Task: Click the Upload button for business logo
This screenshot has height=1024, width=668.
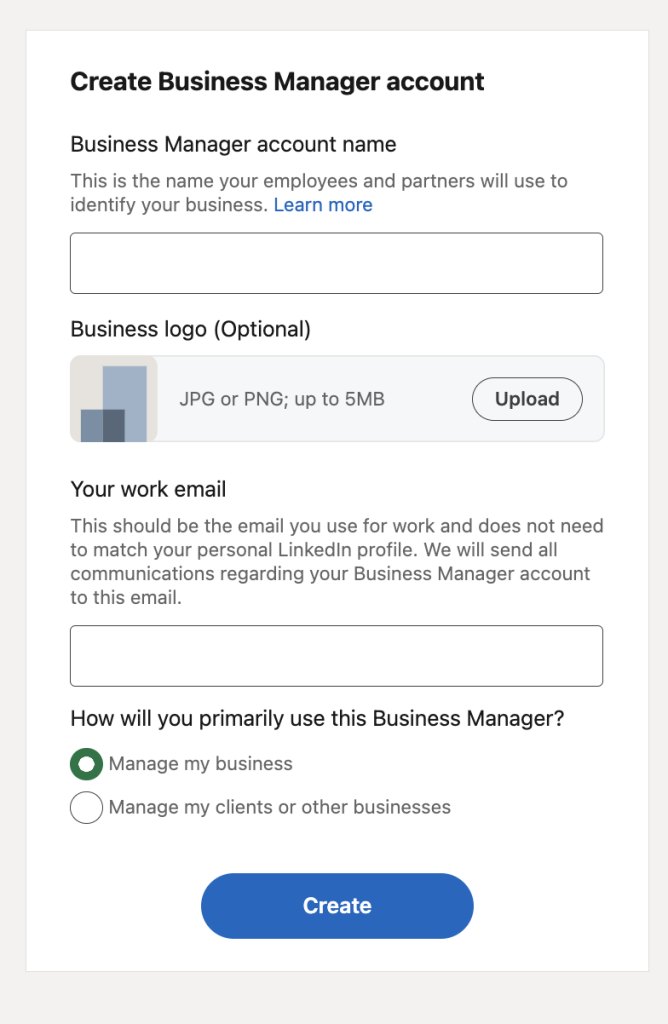Action: pyautogui.click(x=527, y=398)
